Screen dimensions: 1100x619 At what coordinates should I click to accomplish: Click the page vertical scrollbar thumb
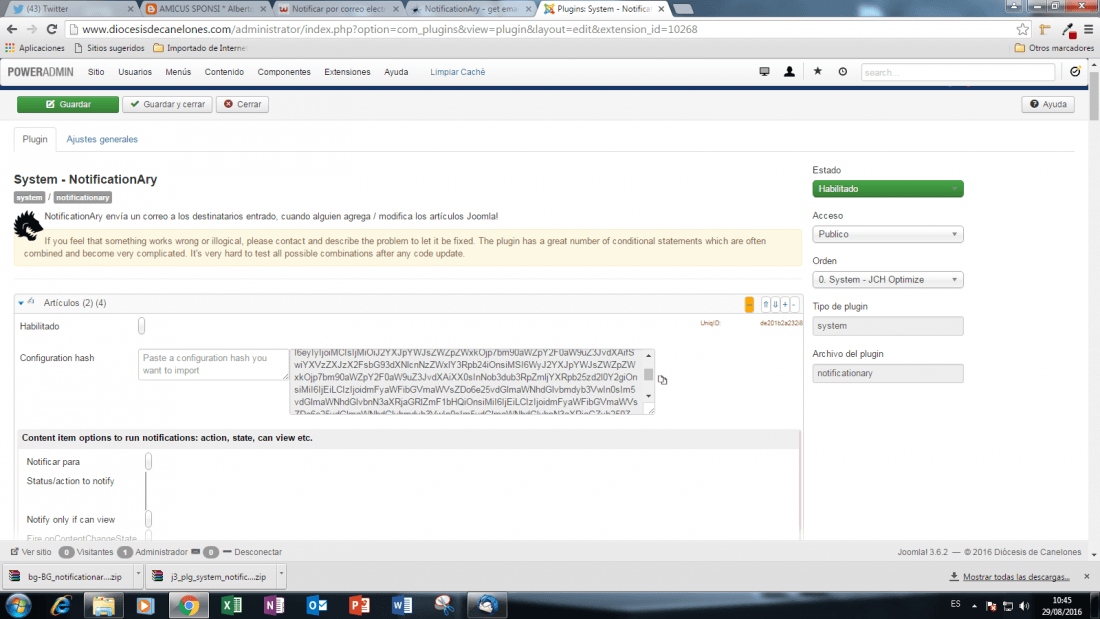[x=1094, y=95]
